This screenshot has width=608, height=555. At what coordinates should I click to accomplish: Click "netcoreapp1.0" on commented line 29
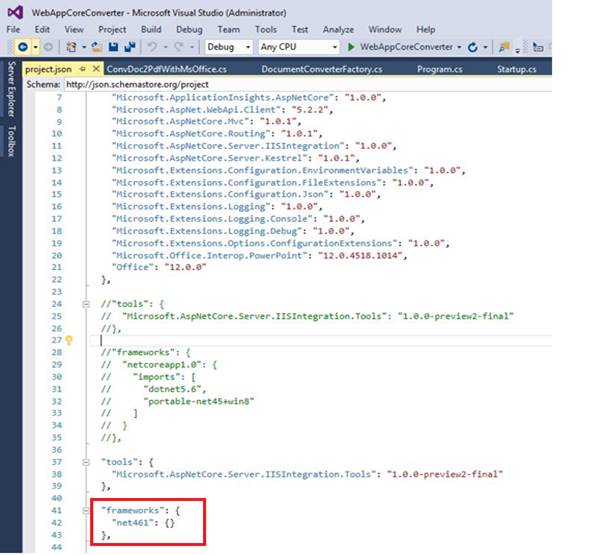[x=162, y=365]
